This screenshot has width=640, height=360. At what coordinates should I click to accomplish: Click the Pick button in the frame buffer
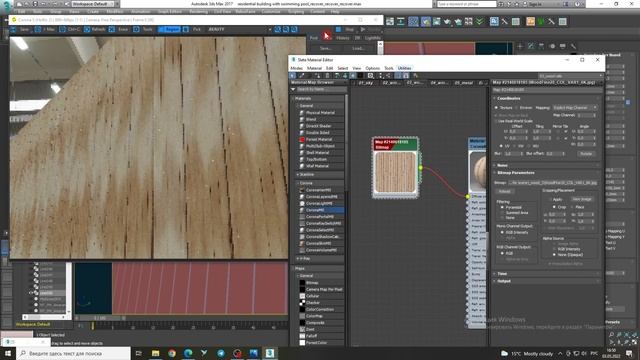(x=193, y=29)
